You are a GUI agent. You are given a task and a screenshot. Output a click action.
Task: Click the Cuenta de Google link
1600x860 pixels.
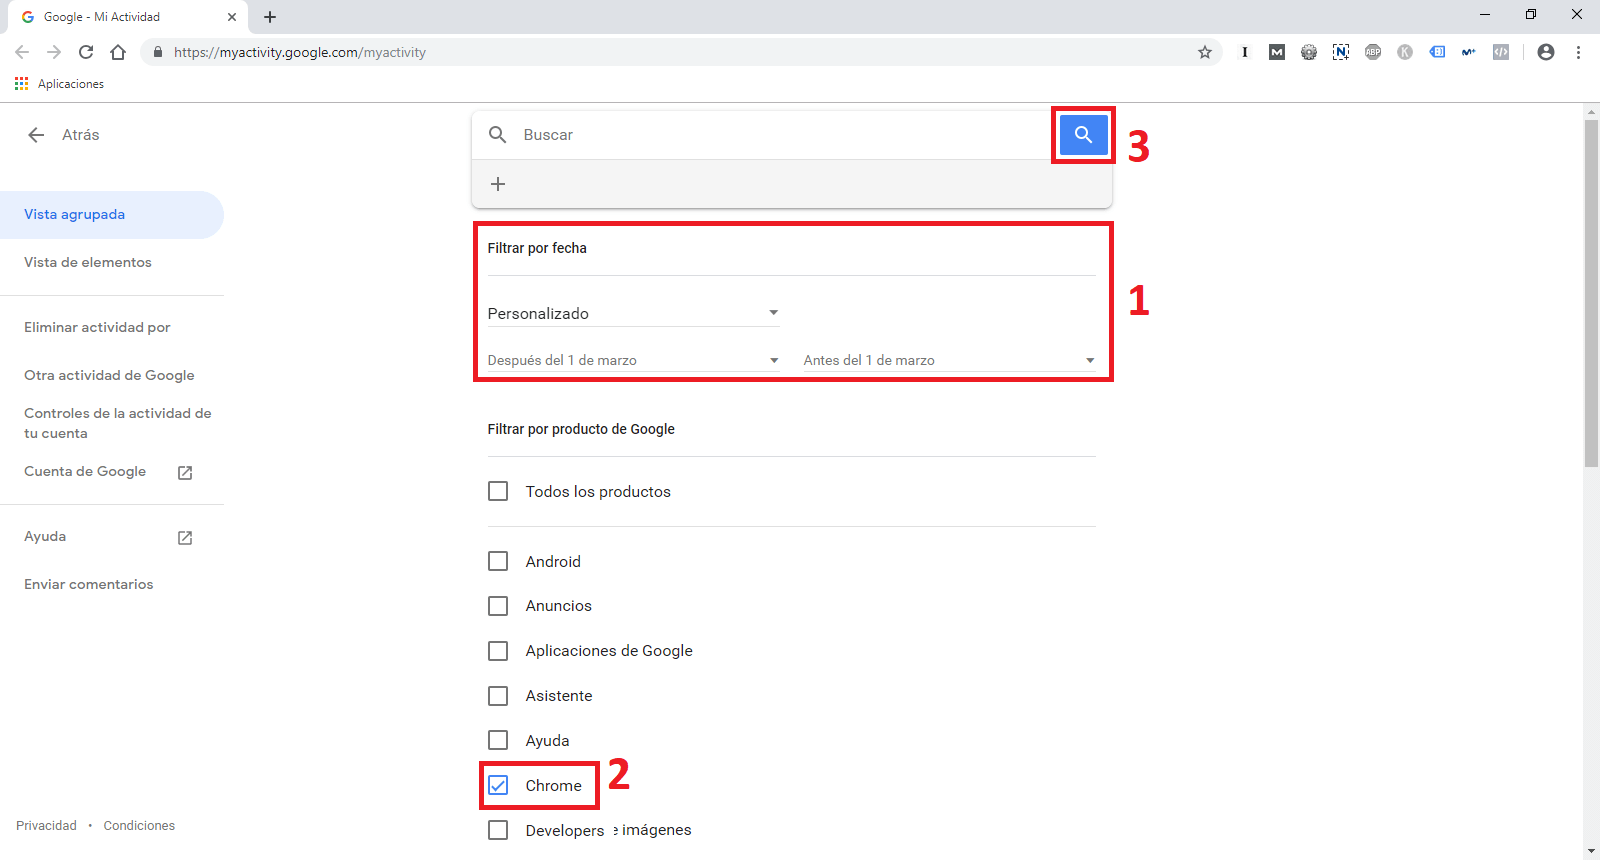click(85, 471)
